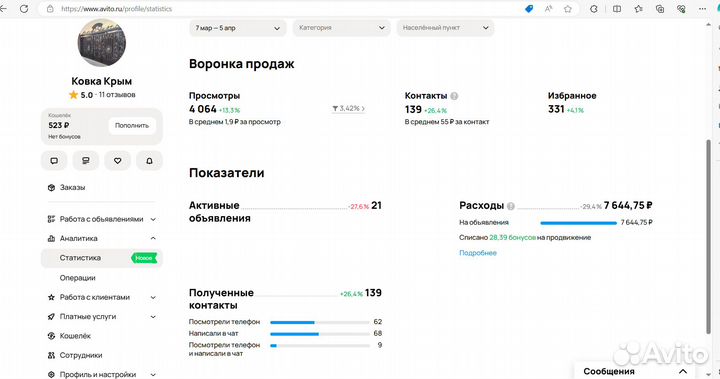
Task: Open split screen icon in toolbar
Action: (x=617, y=9)
